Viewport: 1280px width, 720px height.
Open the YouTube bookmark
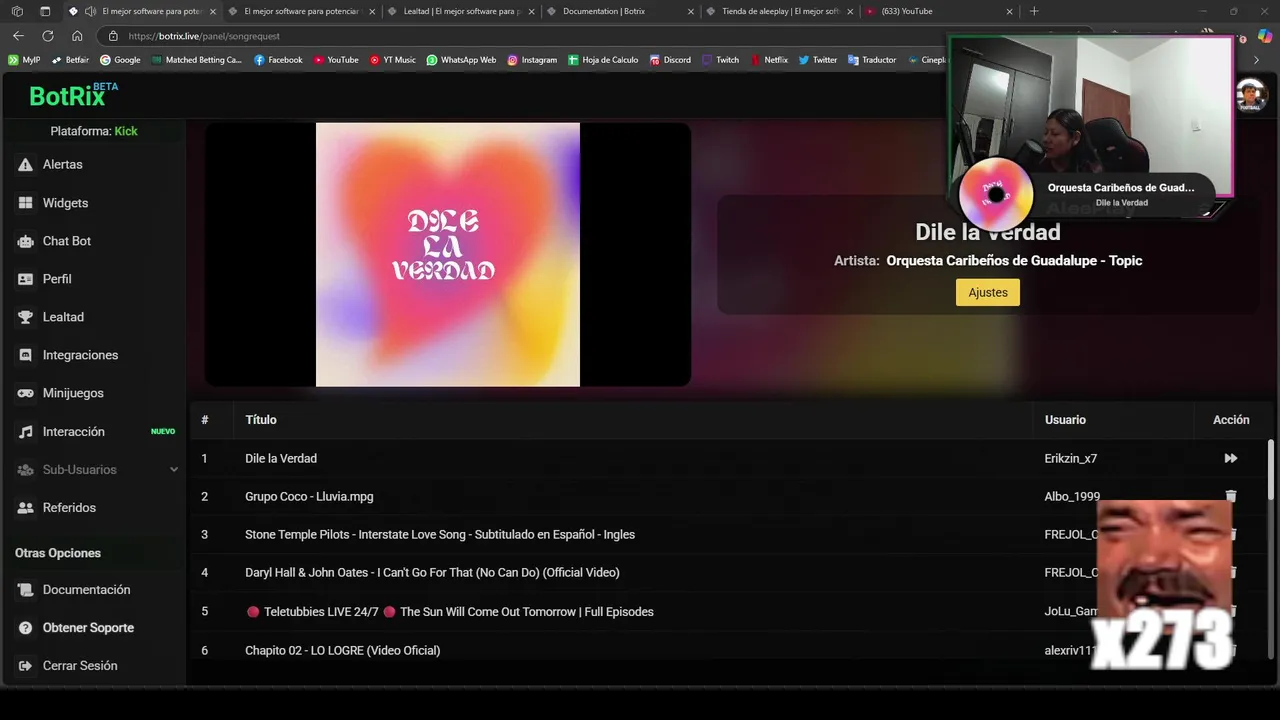tap(335, 60)
